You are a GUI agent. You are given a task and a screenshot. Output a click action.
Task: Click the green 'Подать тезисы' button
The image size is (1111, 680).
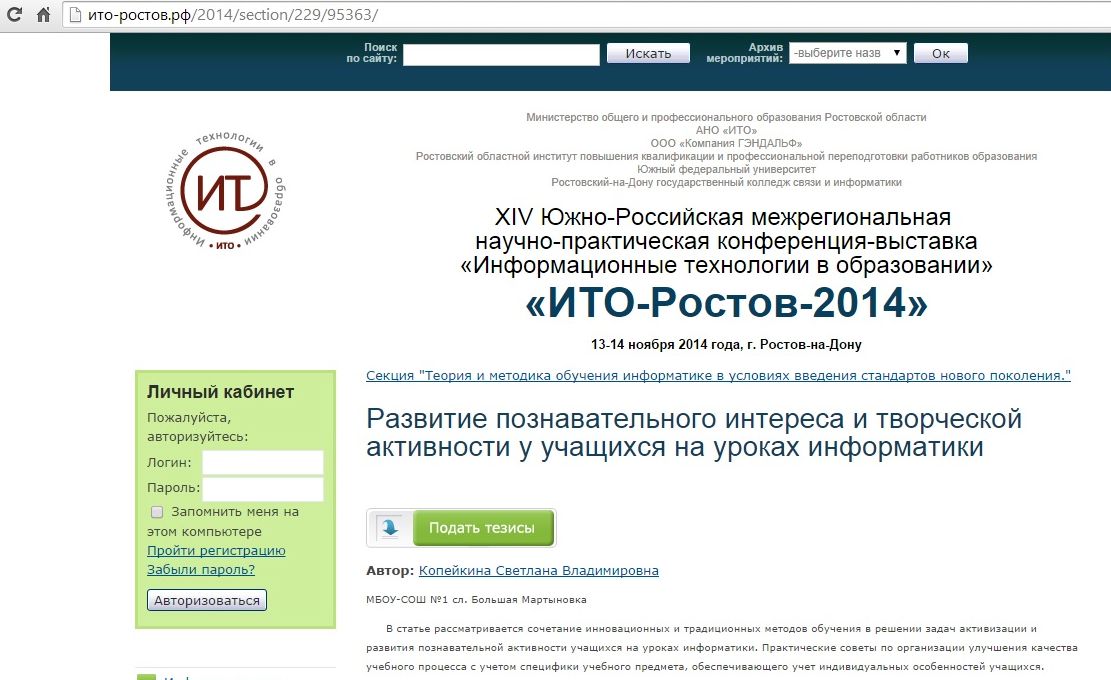pos(482,527)
